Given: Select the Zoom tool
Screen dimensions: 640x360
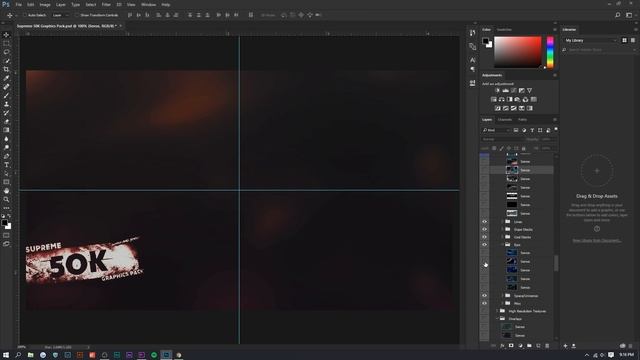Looking at the screenshot, I should coord(6,200).
